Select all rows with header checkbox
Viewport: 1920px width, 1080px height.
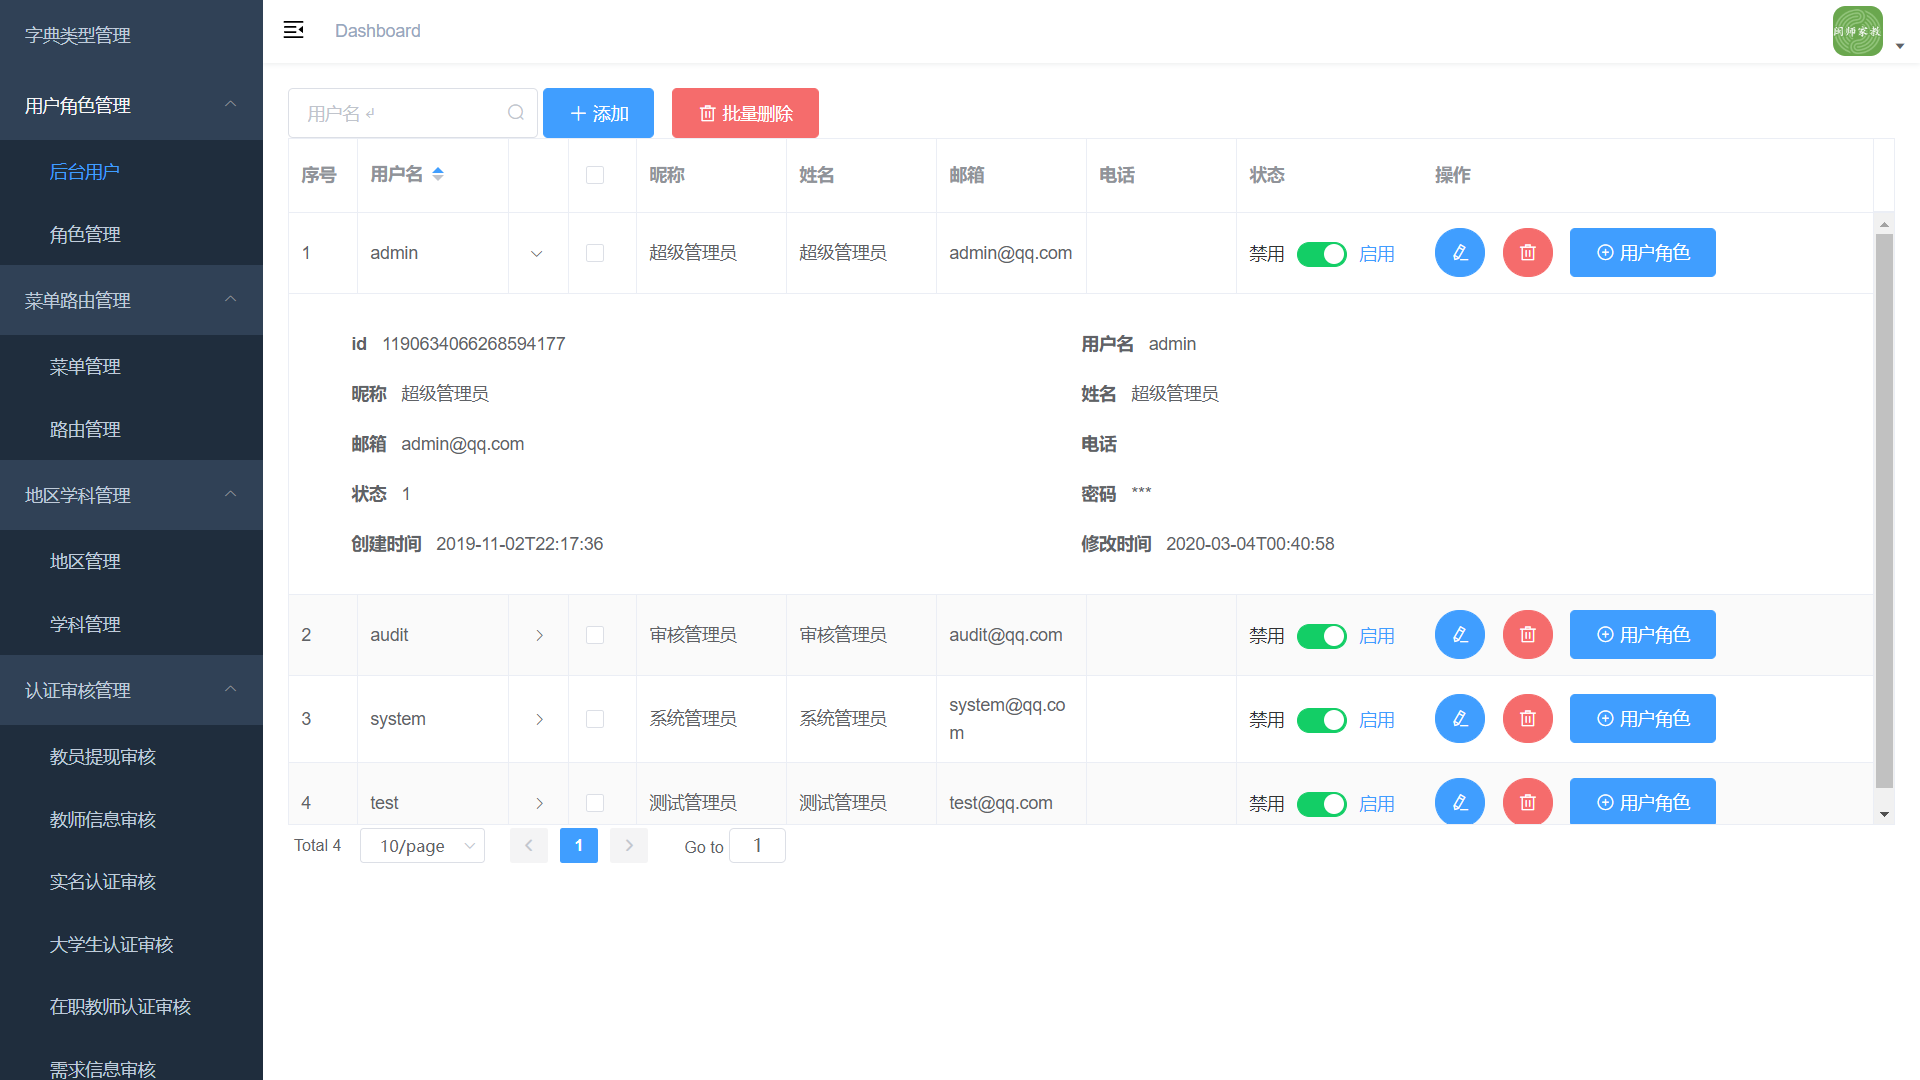click(595, 175)
